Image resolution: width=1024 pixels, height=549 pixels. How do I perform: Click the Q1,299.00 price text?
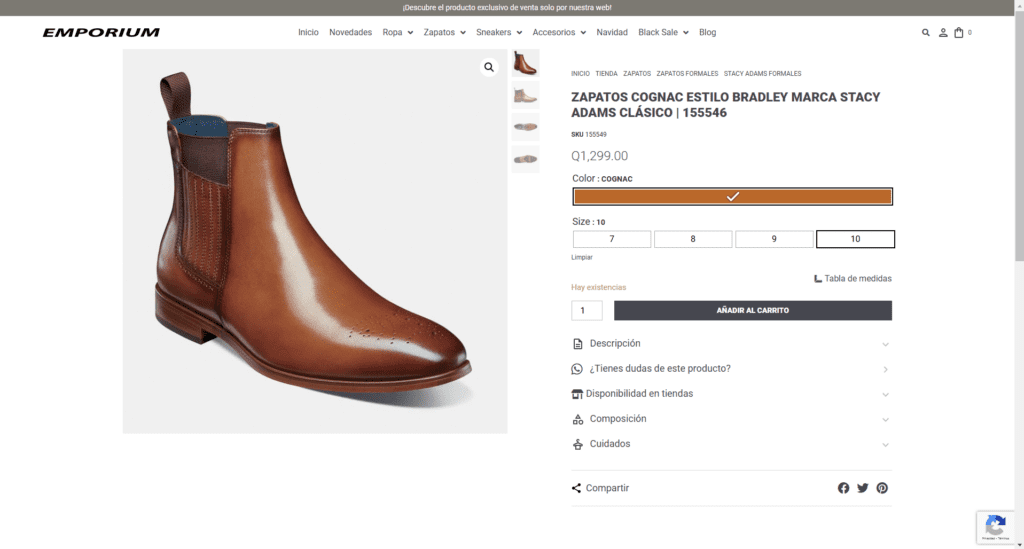click(600, 156)
